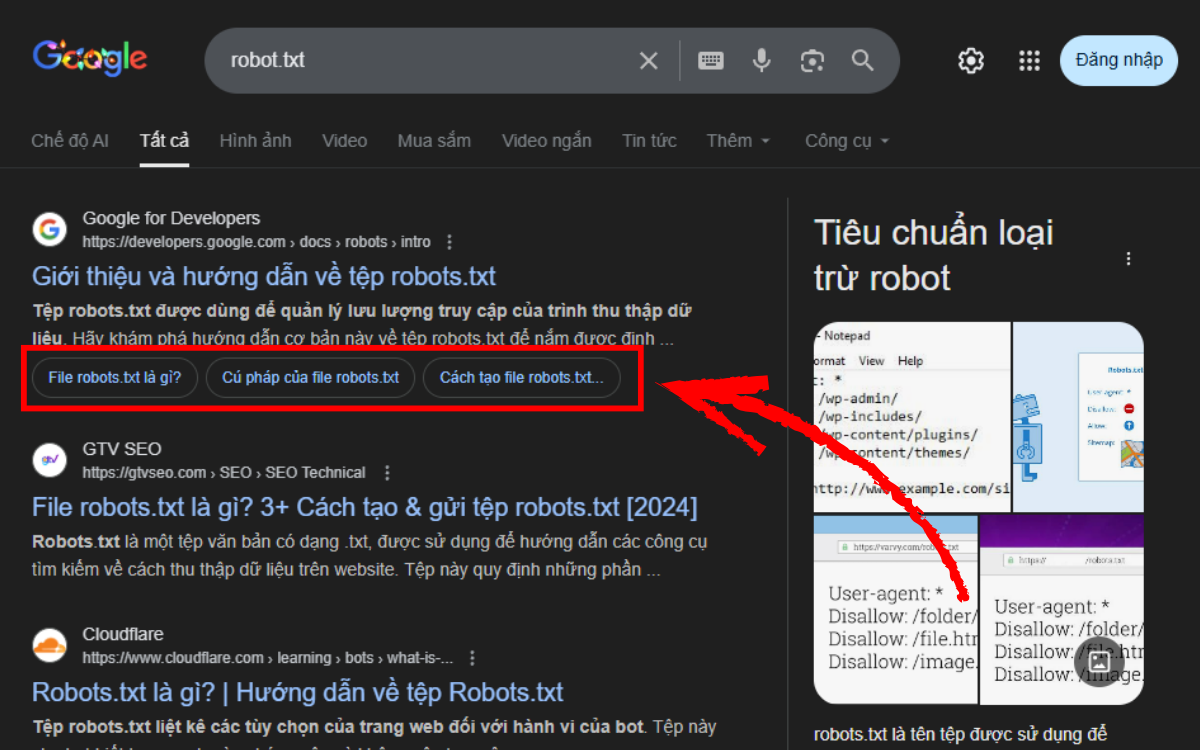Click the Cloudflare result favicon

[x=50, y=645]
